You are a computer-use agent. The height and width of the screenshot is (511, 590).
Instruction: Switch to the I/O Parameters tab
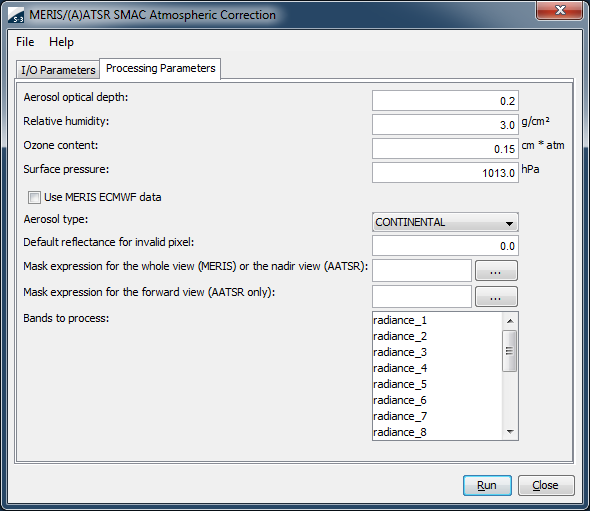58,70
